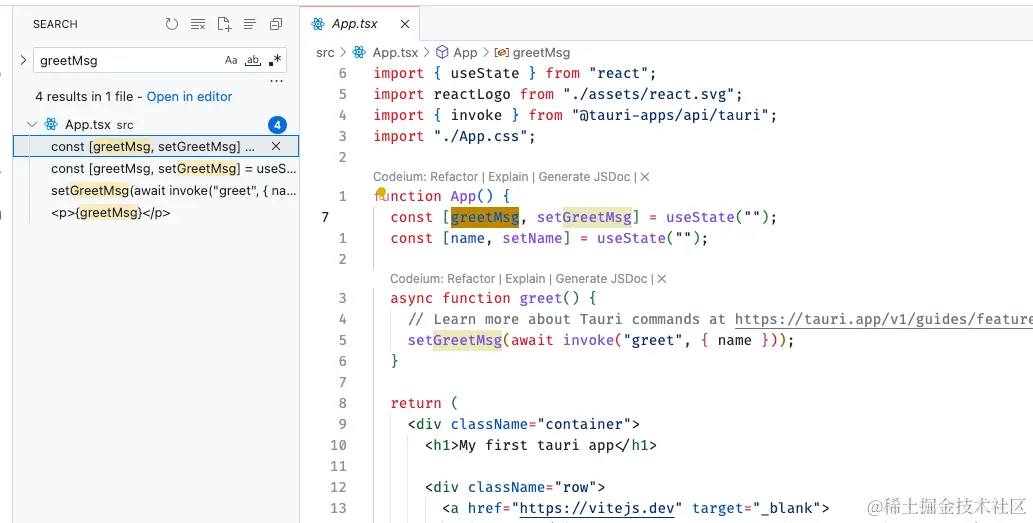Click Refactor above async function greet

coord(471,279)
